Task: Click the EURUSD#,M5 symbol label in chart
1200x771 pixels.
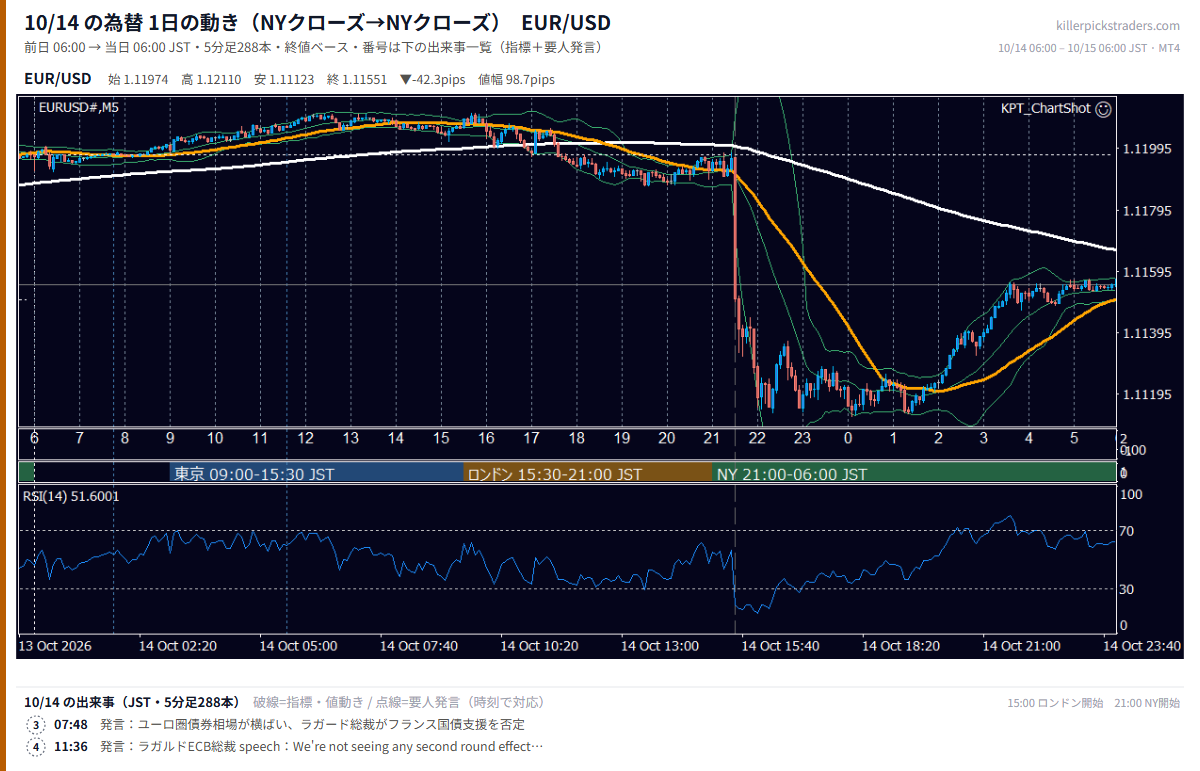Action: 78,108
